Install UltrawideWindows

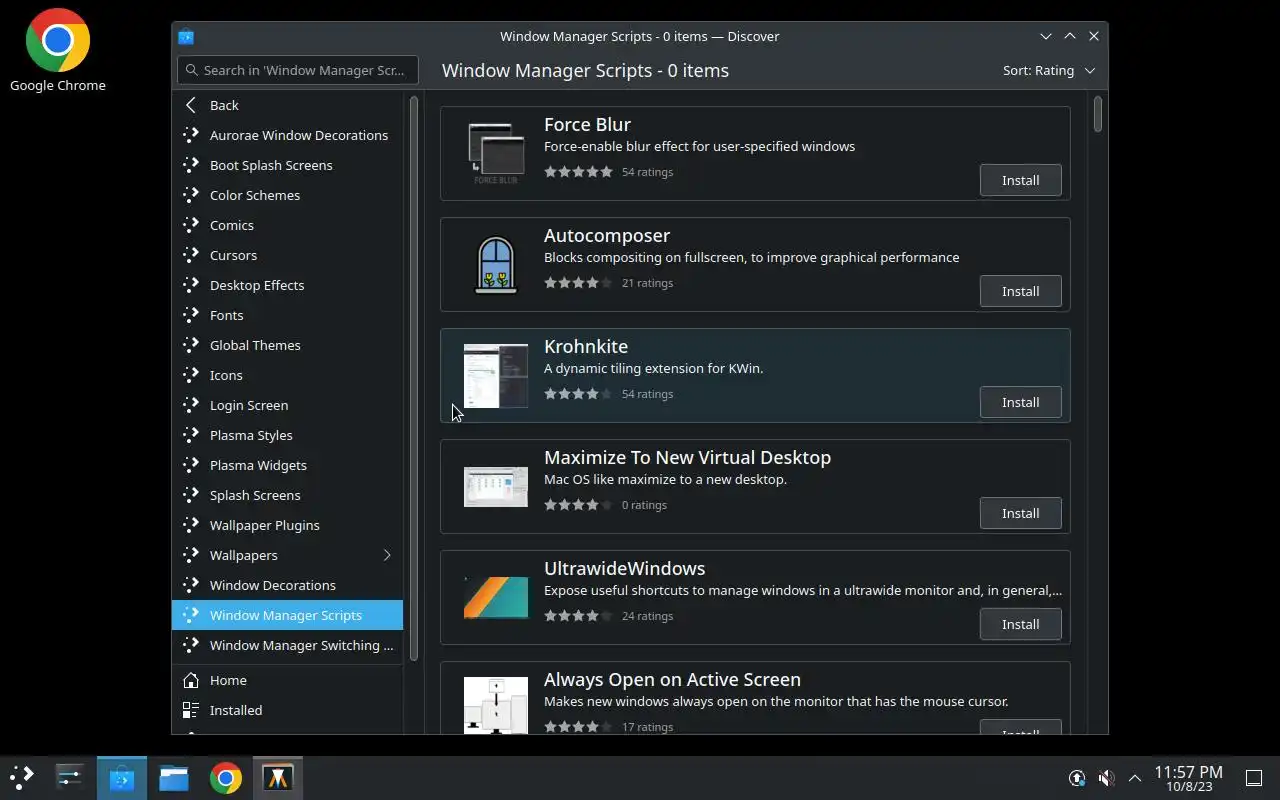pyautogui.click(x=1020, y=624)
